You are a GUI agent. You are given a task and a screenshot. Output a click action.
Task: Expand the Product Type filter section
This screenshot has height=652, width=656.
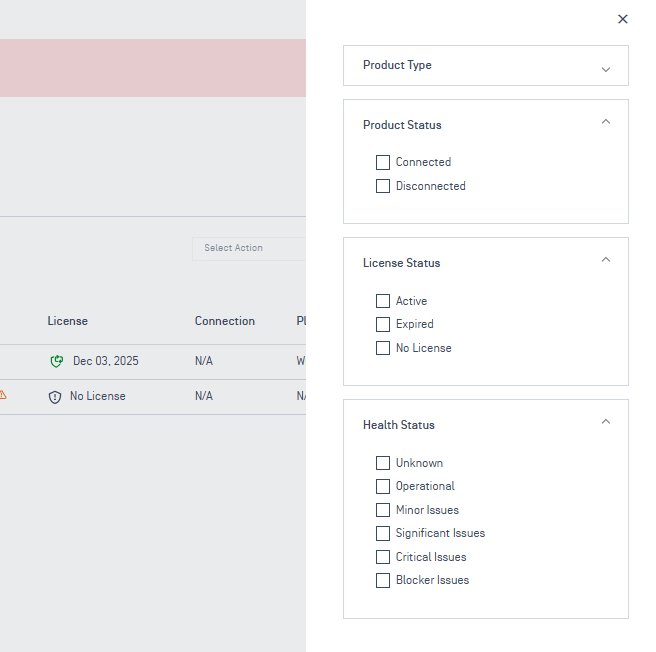coord(605,69)
